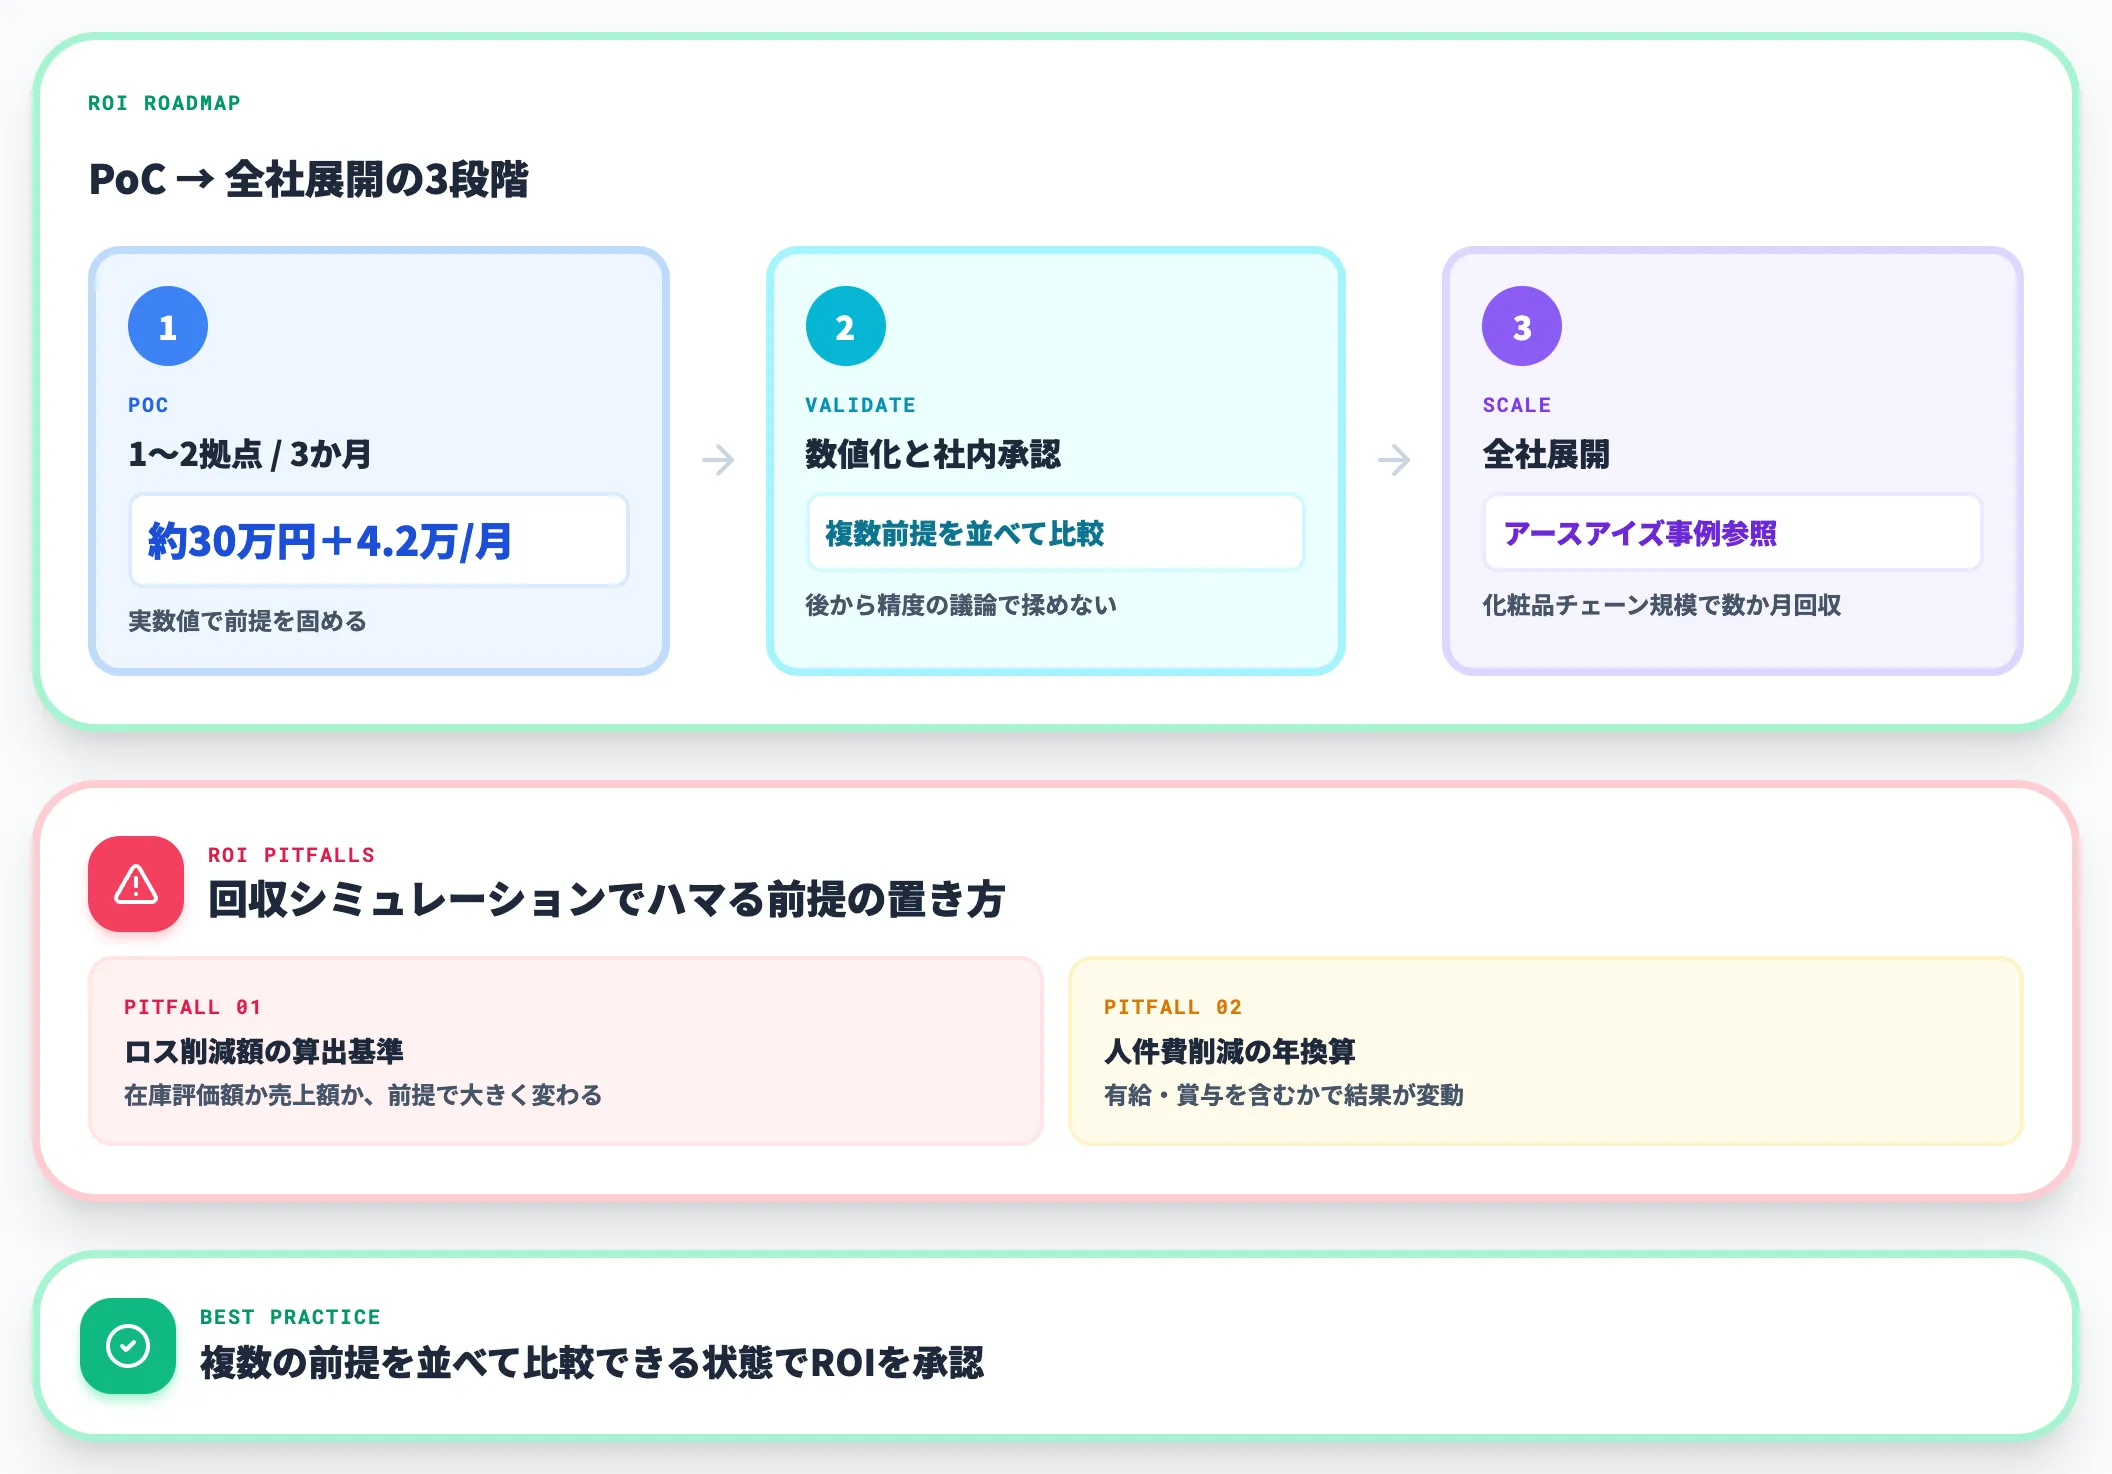Image resolution: width=2112 pixels, height=1474 pixels.
Task: Click the heading 複数の前提を並べて比較できる状態でROIを承認
Action: coord(592,1362)
